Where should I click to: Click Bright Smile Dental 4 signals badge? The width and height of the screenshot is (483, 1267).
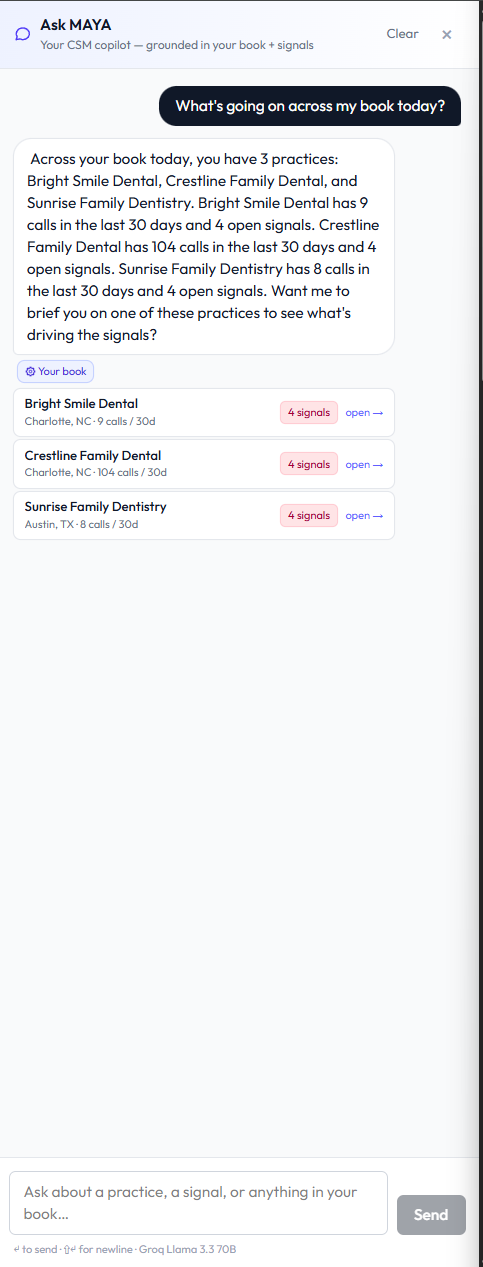(309, 413)
